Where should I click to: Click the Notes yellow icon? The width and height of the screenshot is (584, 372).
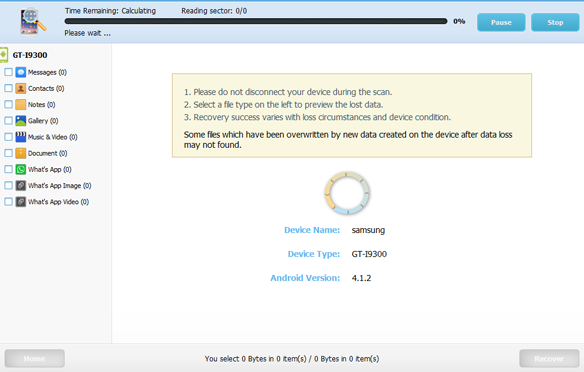(21, 105)
